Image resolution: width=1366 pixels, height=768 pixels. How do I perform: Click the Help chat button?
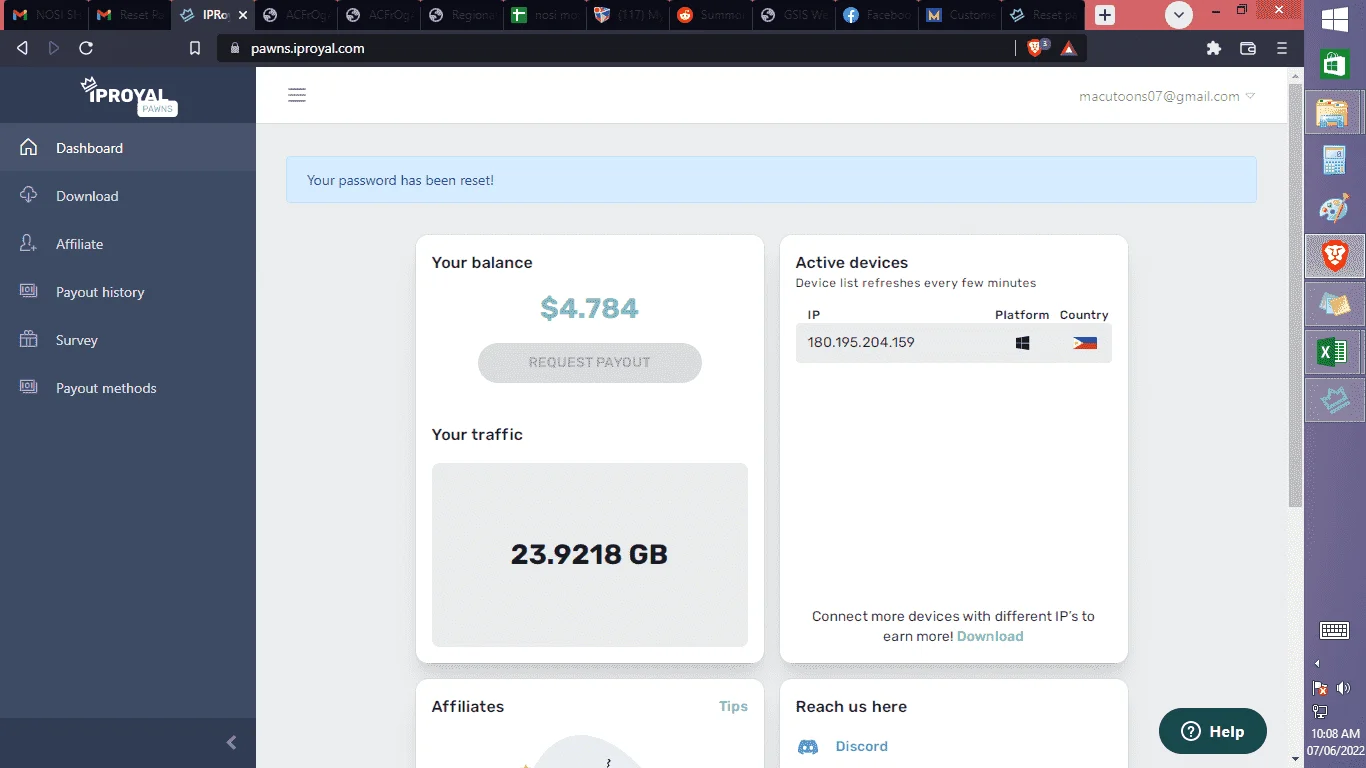[1213, 731]
